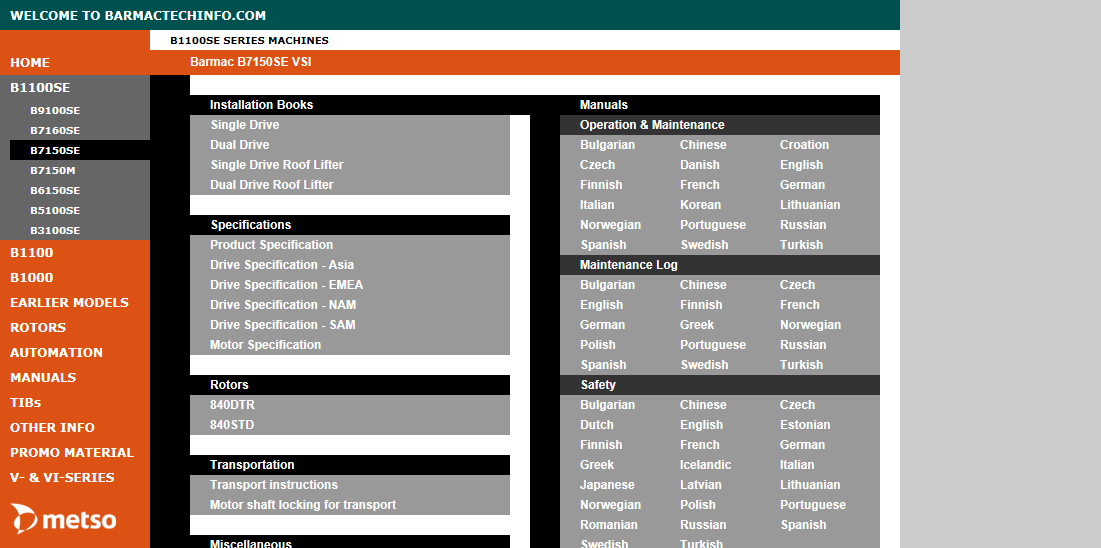Select the B7150SE model in the sidebar
The image size is (1101, 548).
click(x=55, y=150)
